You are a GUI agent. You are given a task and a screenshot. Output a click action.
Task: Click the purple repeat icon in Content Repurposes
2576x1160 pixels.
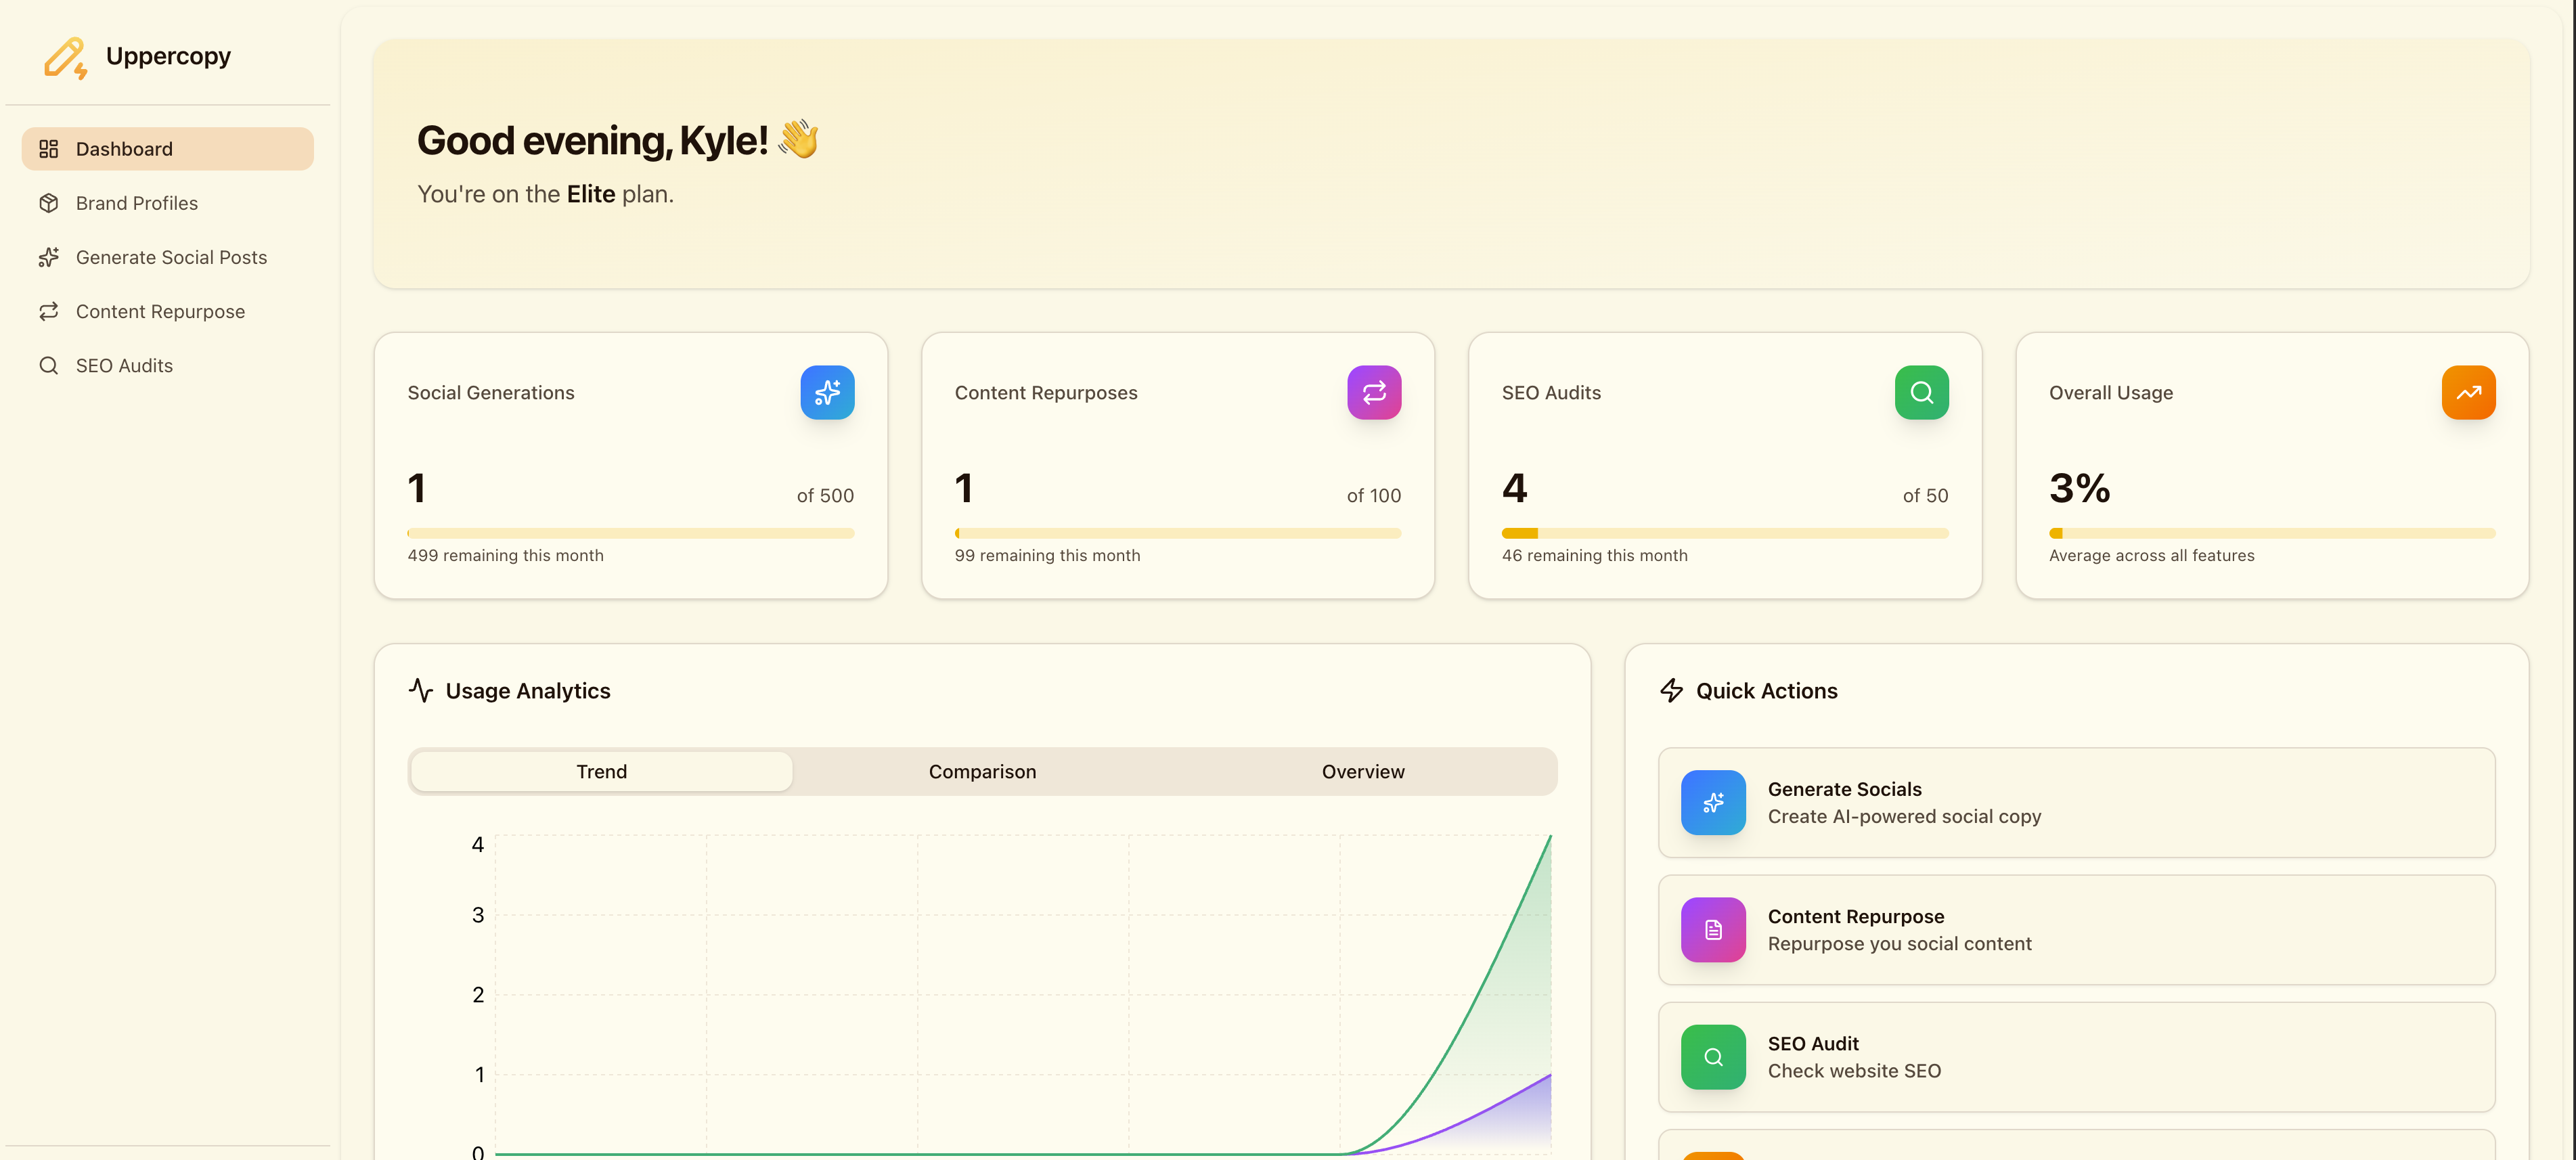point(1373,392)
